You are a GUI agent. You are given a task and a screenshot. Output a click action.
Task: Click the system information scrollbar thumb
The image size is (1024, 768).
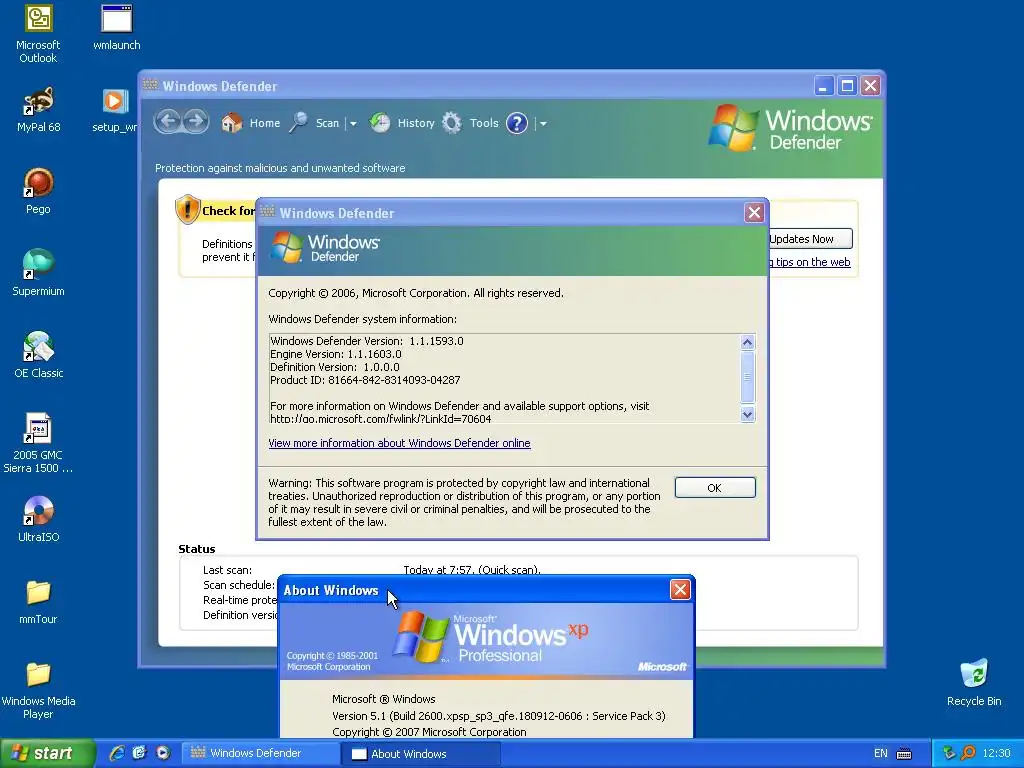click(747, 377)
